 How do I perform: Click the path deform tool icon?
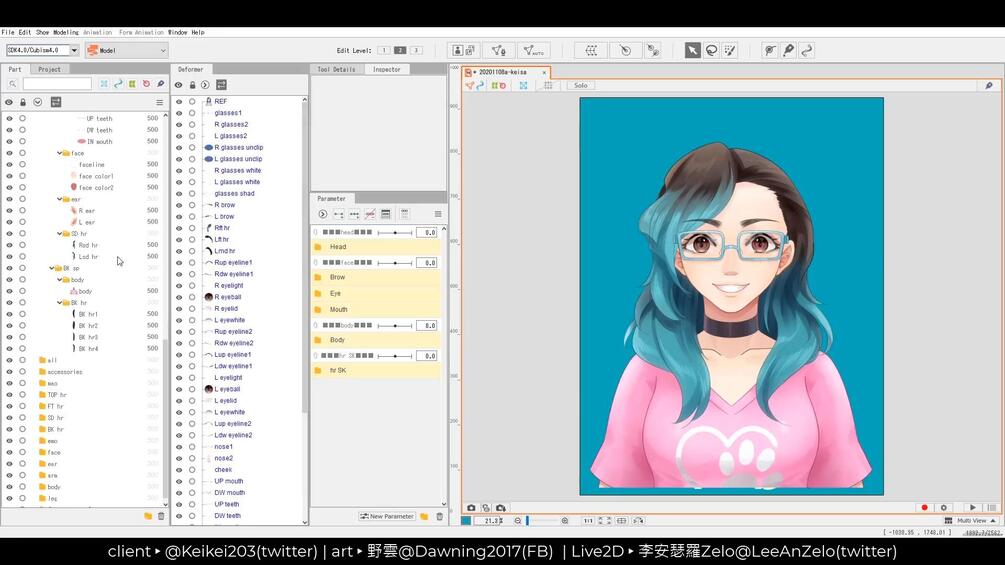pyautogui.click(x=806, y=51)
